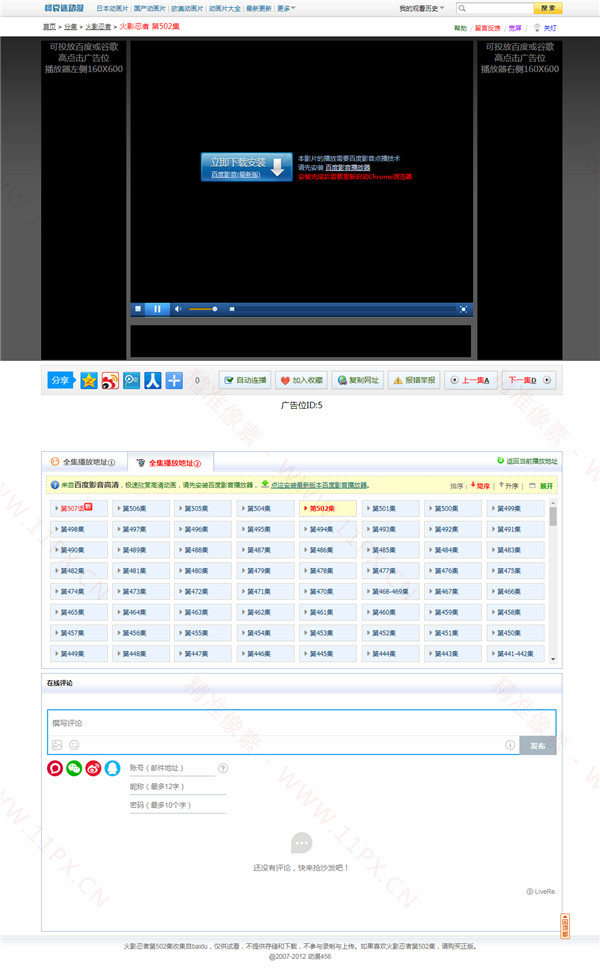This screenshot has height=975, width=600.
Task: Sort episodes by 降序 descending
Action: (480, 486)
